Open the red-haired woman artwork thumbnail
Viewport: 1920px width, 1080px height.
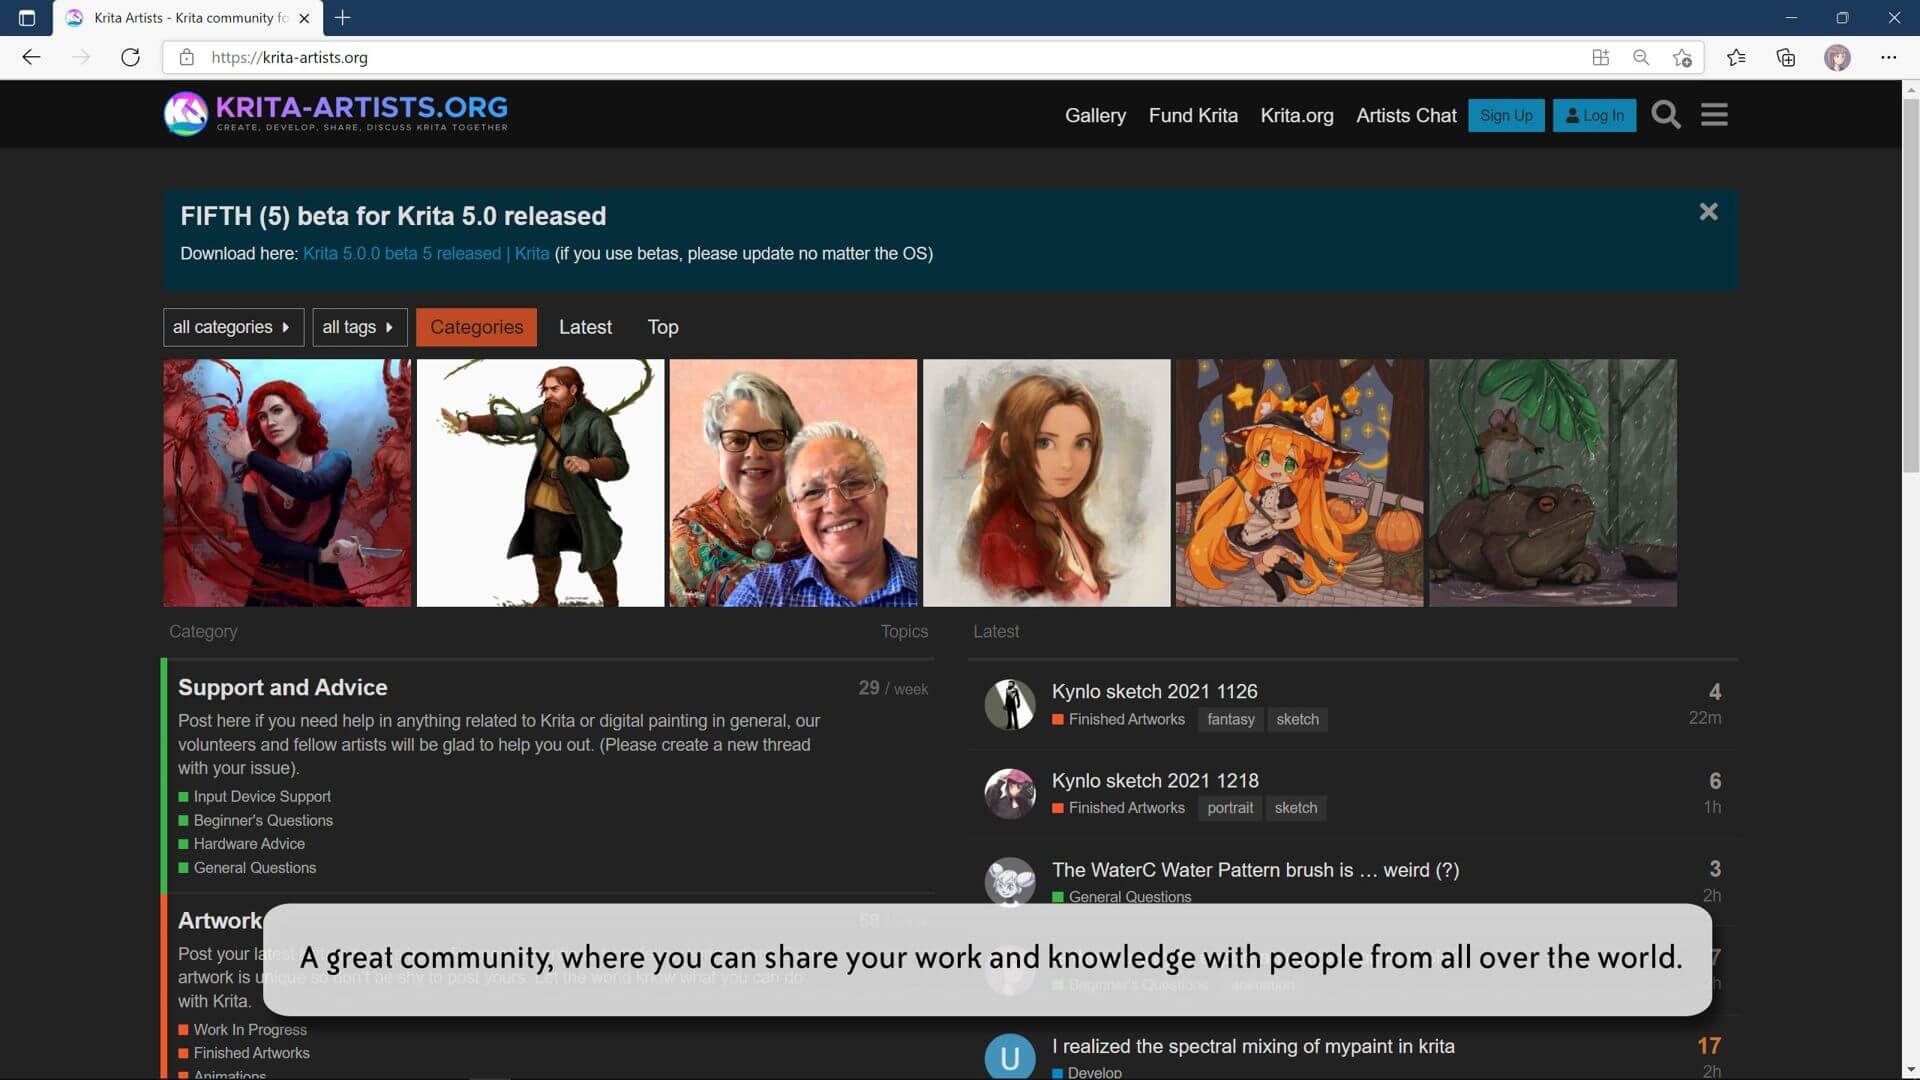click(287, 483)
